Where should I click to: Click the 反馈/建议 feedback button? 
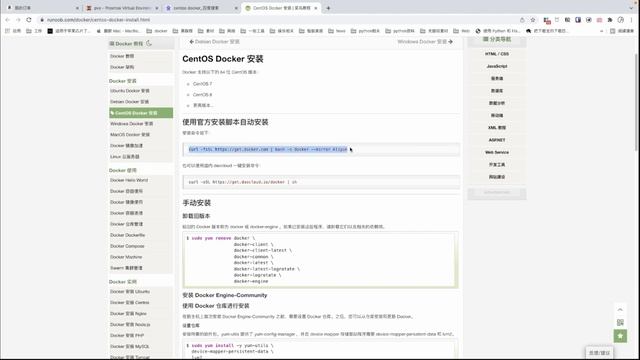coord(599,353)
